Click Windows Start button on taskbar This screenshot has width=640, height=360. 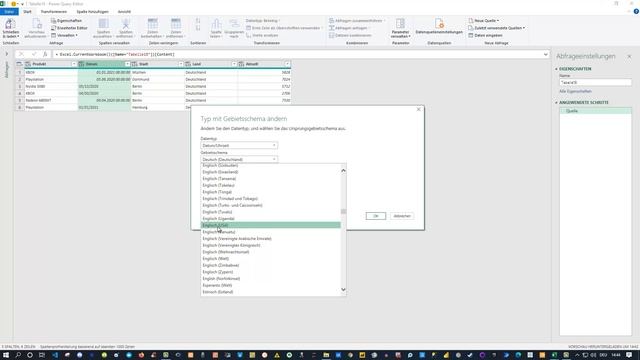pos(6,355)
